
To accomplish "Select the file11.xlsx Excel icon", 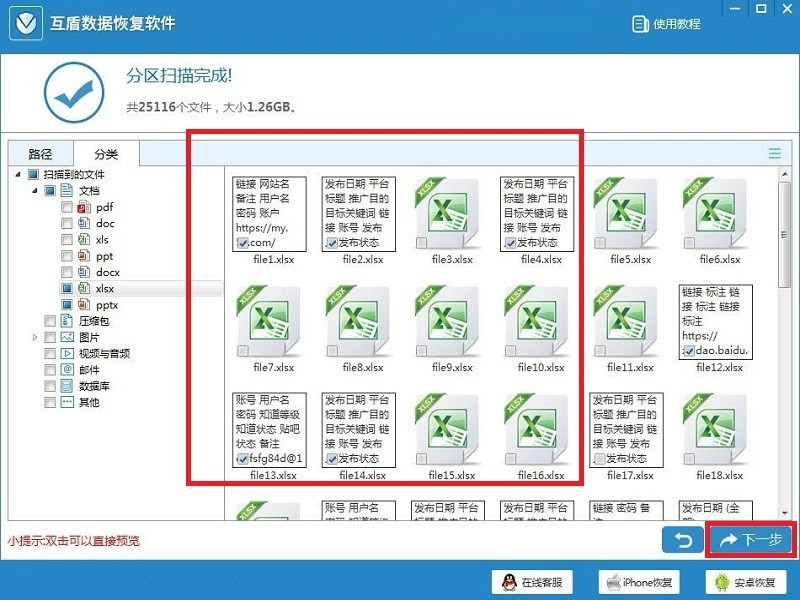I will click(626, 321).
